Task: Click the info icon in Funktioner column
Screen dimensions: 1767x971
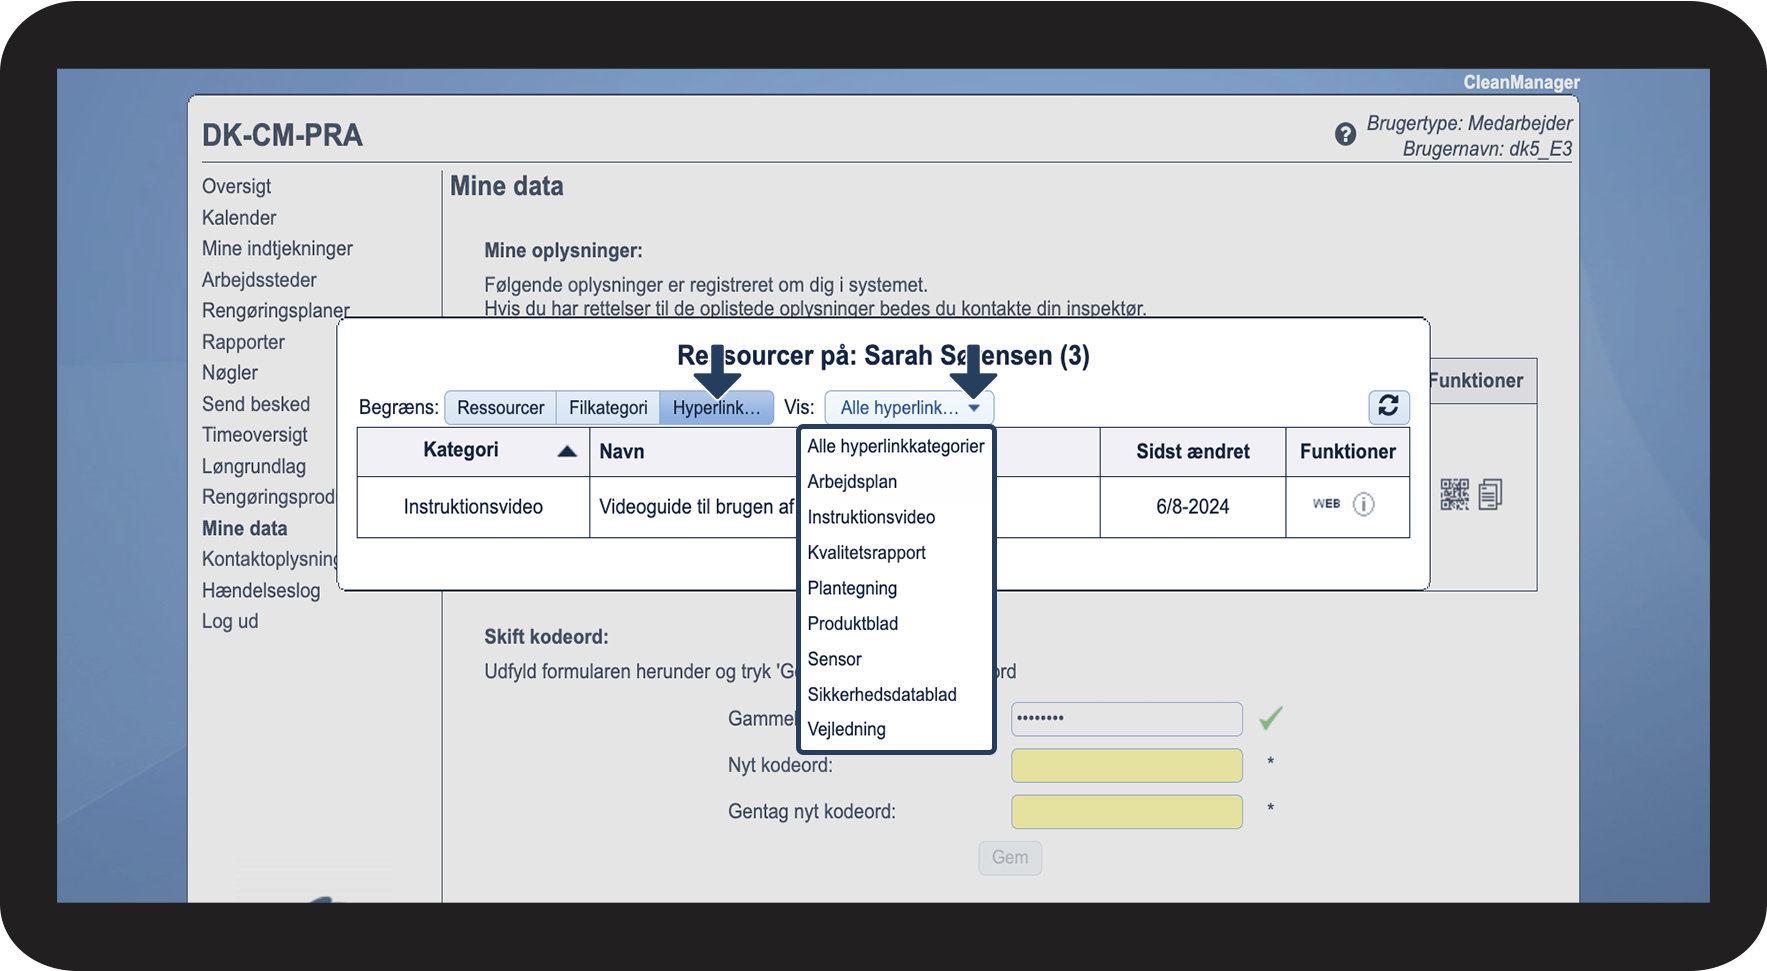Action: (x=1363, y=504)
